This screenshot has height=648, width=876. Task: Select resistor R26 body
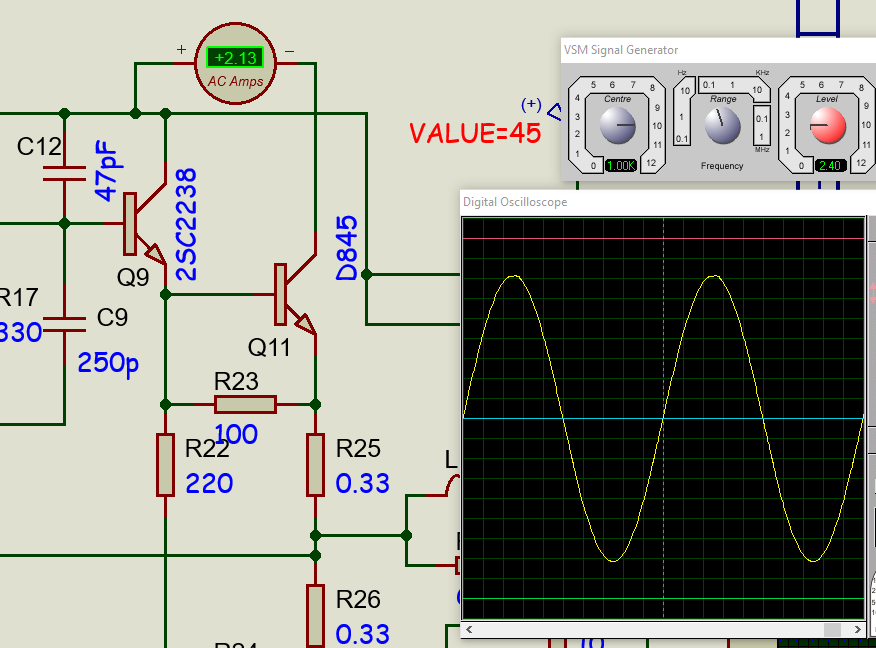point(315,616)
